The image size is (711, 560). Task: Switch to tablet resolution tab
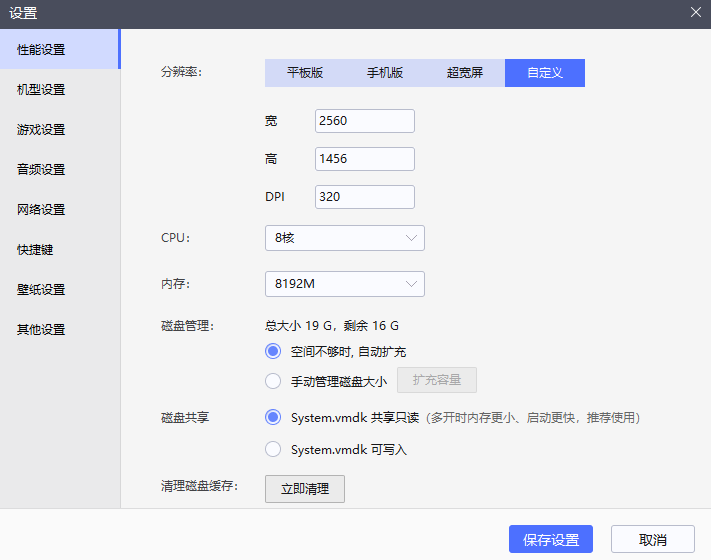(305, 73)
